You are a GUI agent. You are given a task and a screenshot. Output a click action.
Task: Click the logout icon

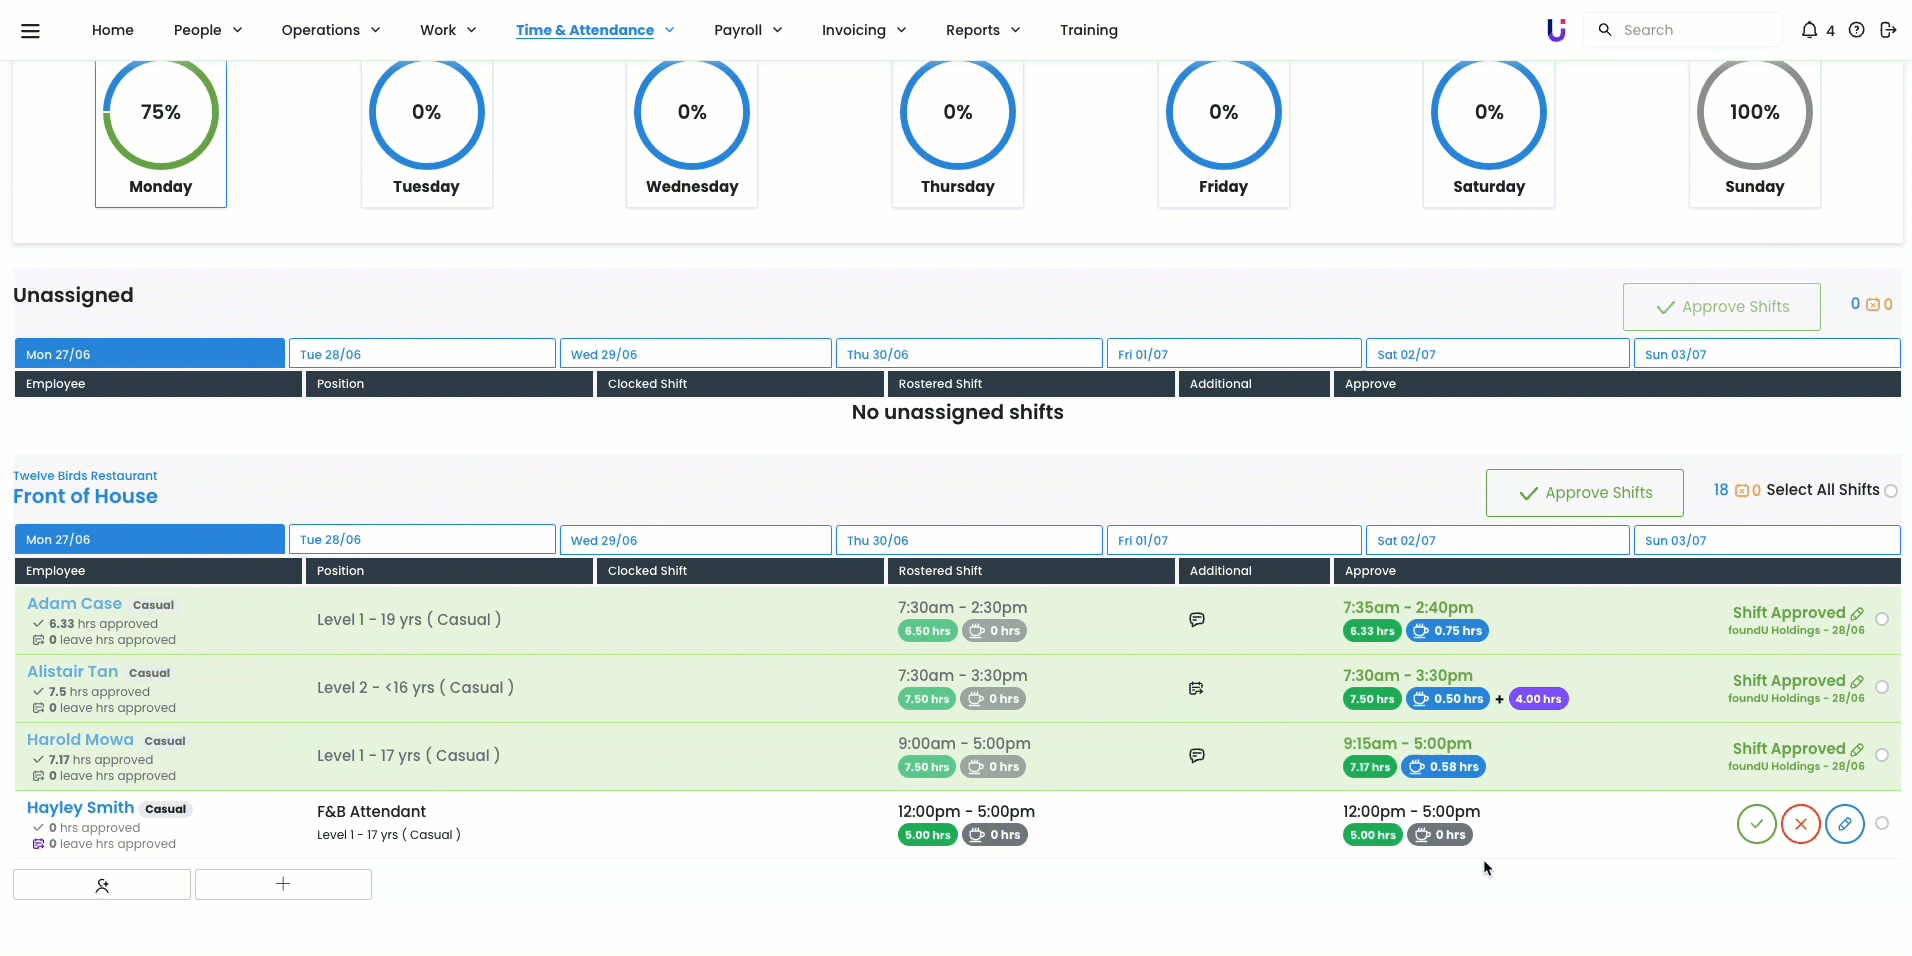click(1888, 30)
